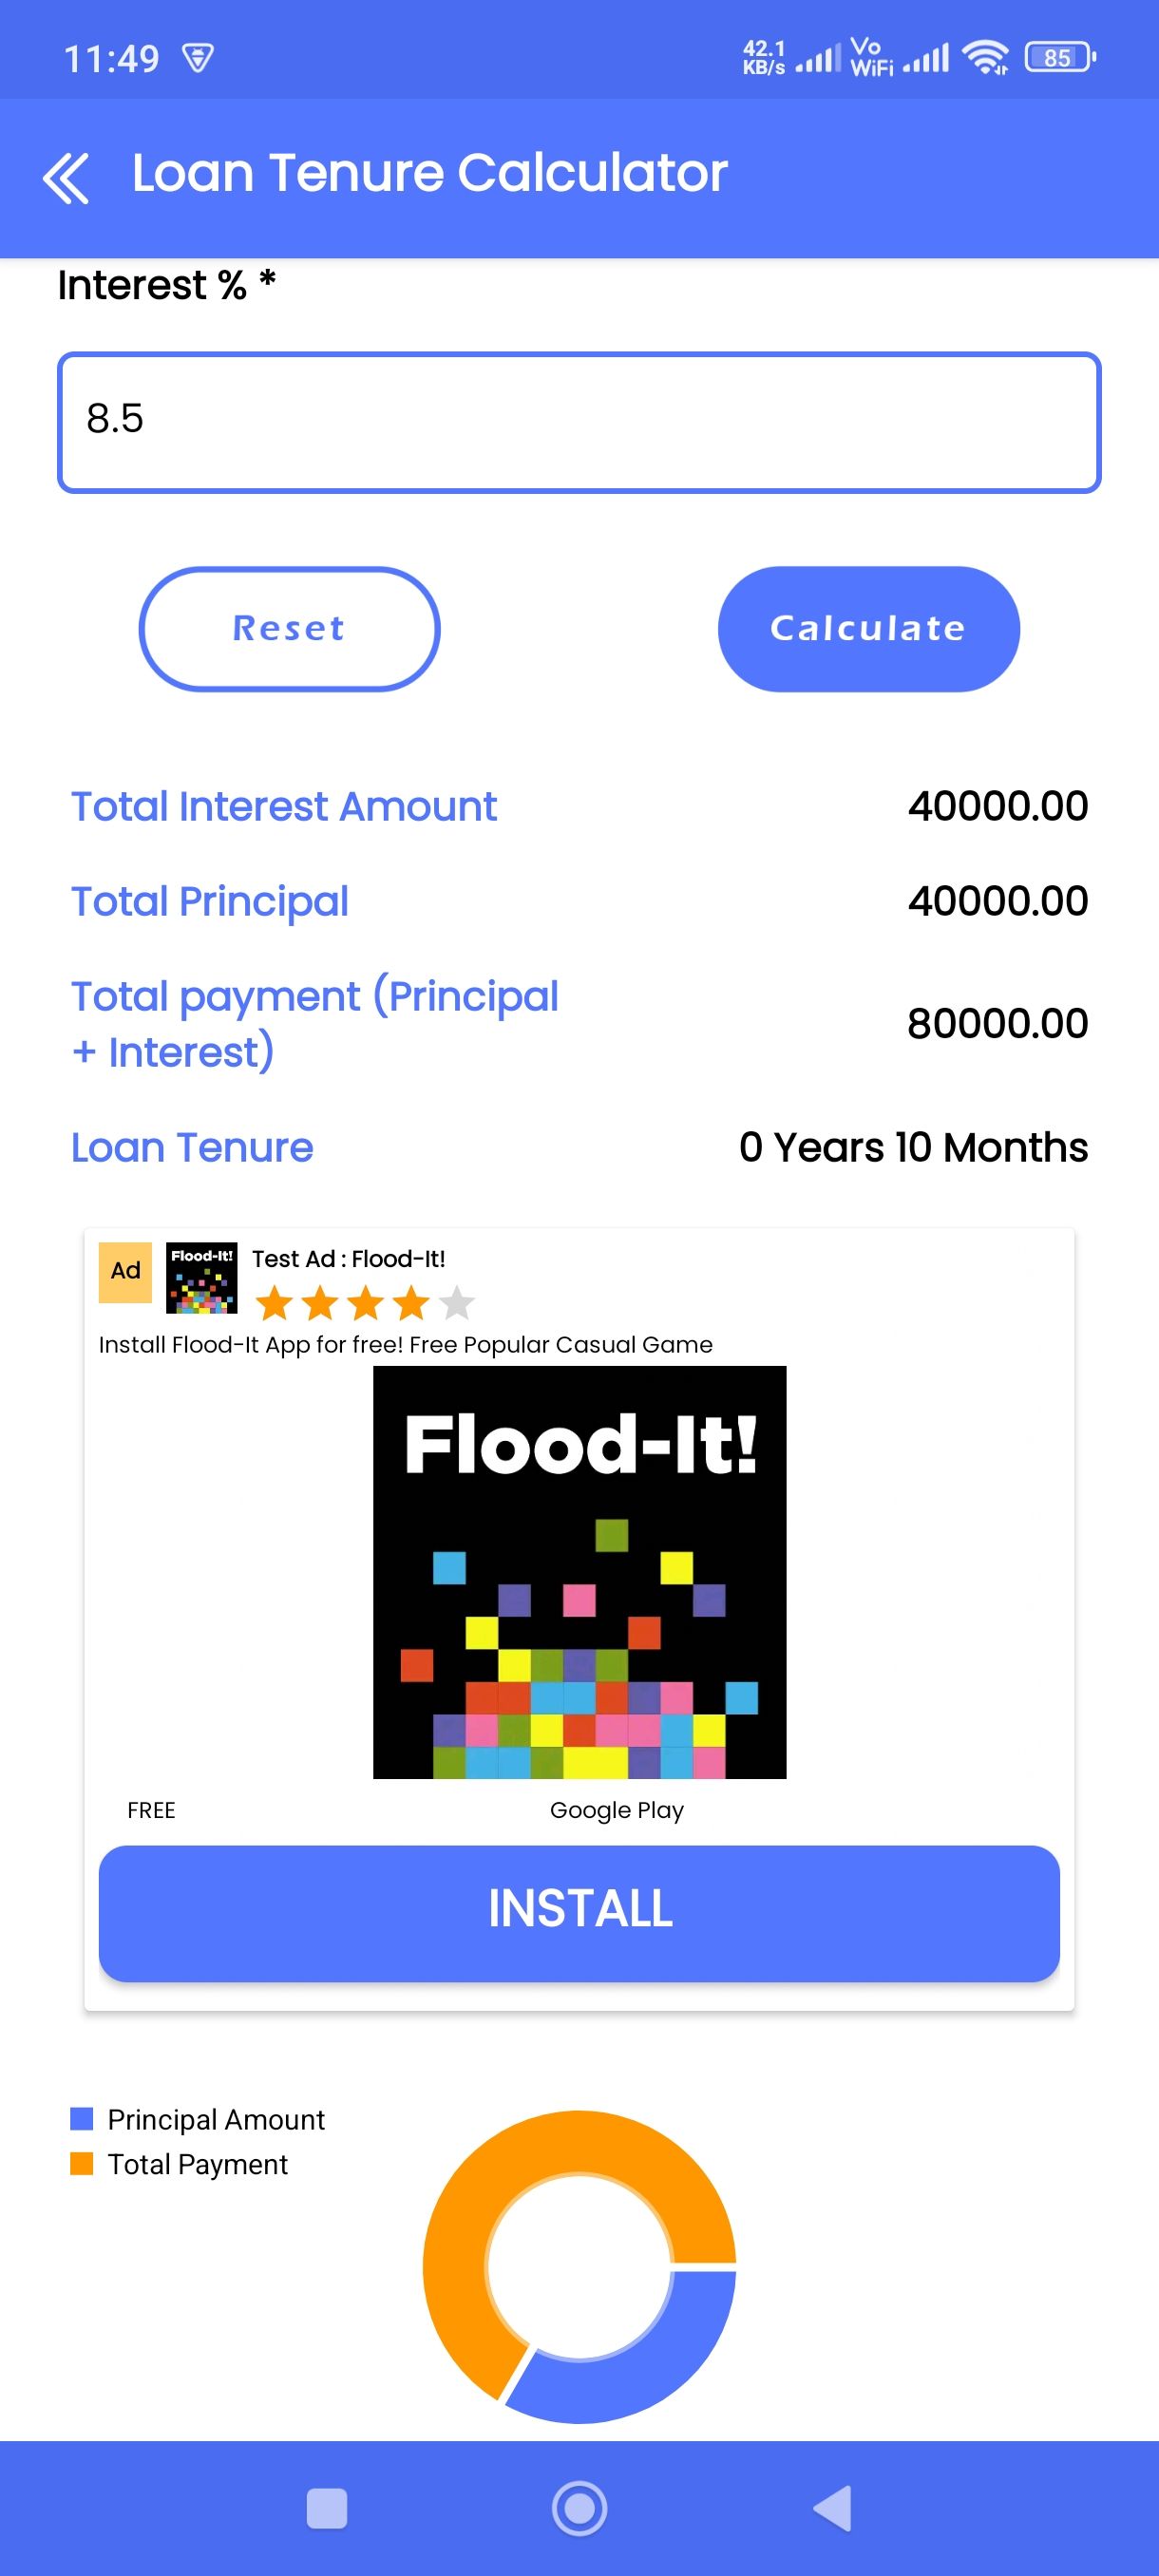Select the blue Principal Amount legend swatch

click(81, 2118)
